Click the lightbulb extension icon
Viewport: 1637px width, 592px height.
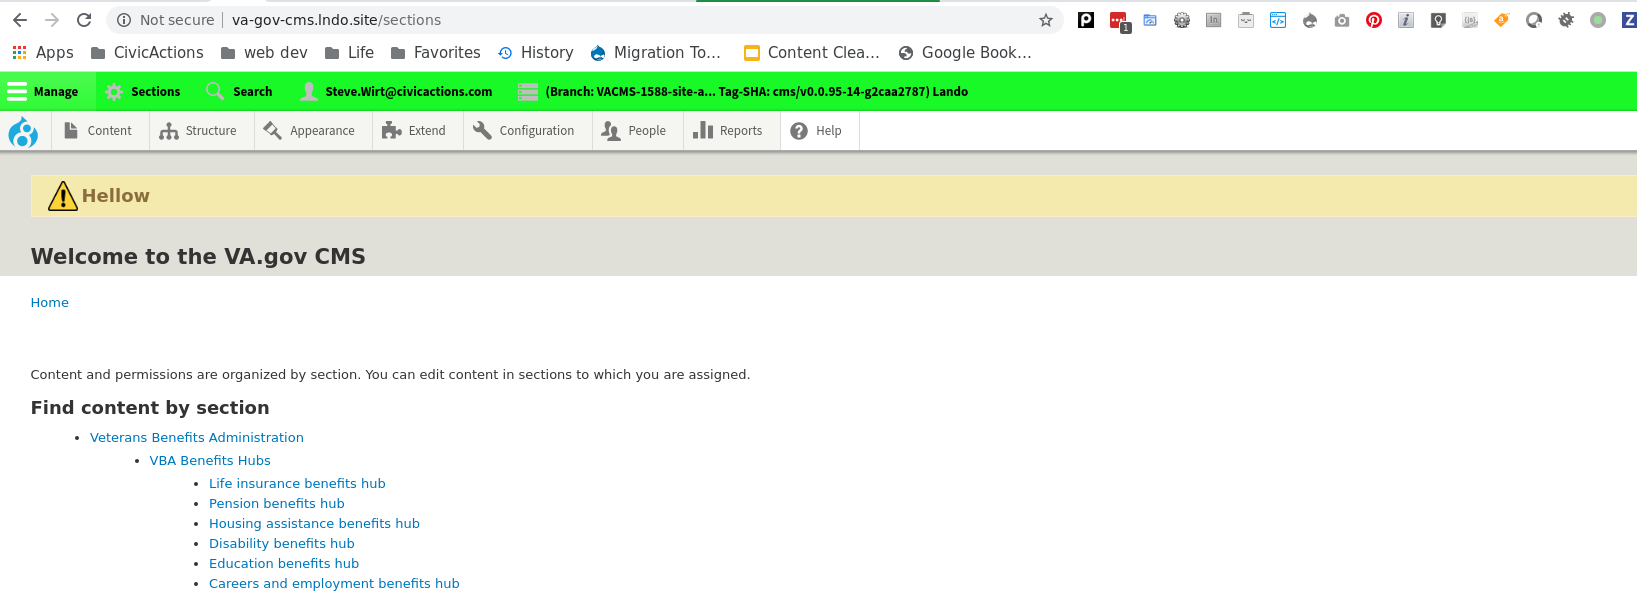(1438, 20)
